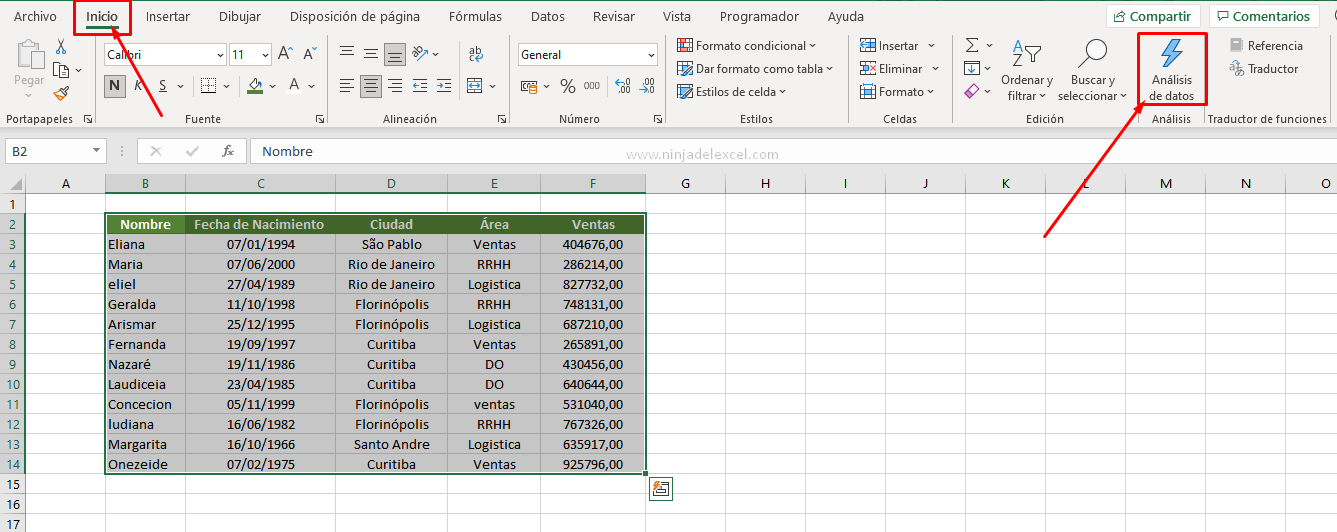Click the Traductor button
Screen dimensions: 1337x532
coord(1264,68)
